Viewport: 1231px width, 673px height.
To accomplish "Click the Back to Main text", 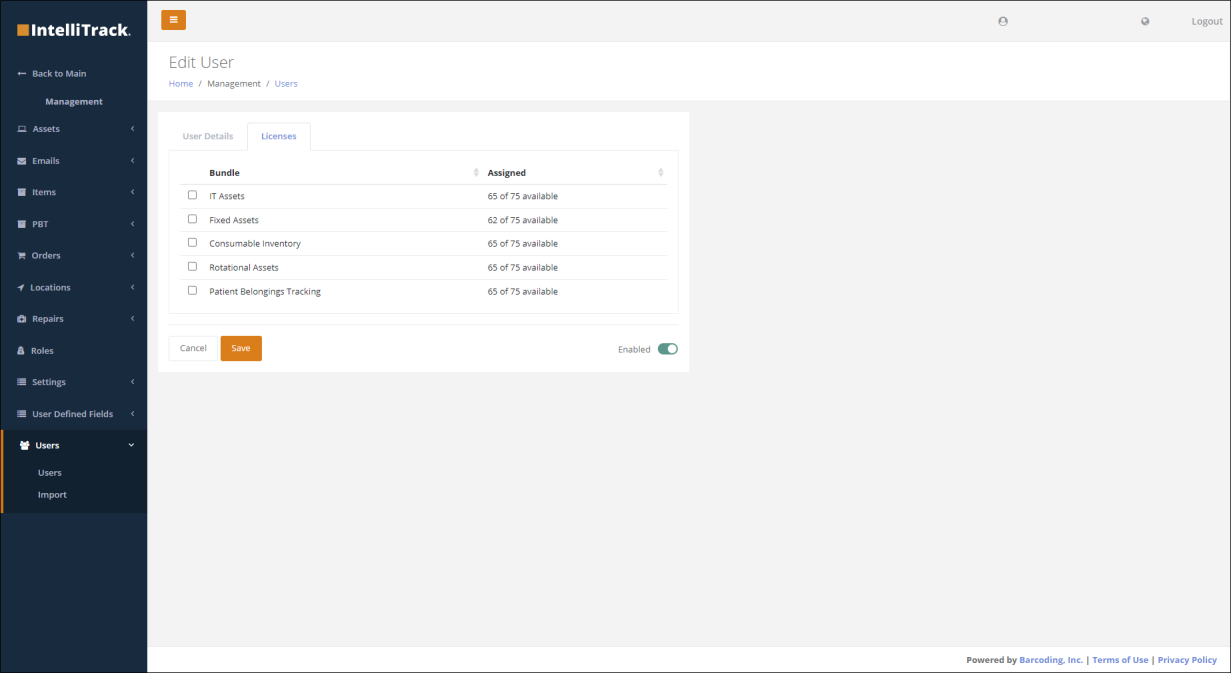I will click(59, 74).
